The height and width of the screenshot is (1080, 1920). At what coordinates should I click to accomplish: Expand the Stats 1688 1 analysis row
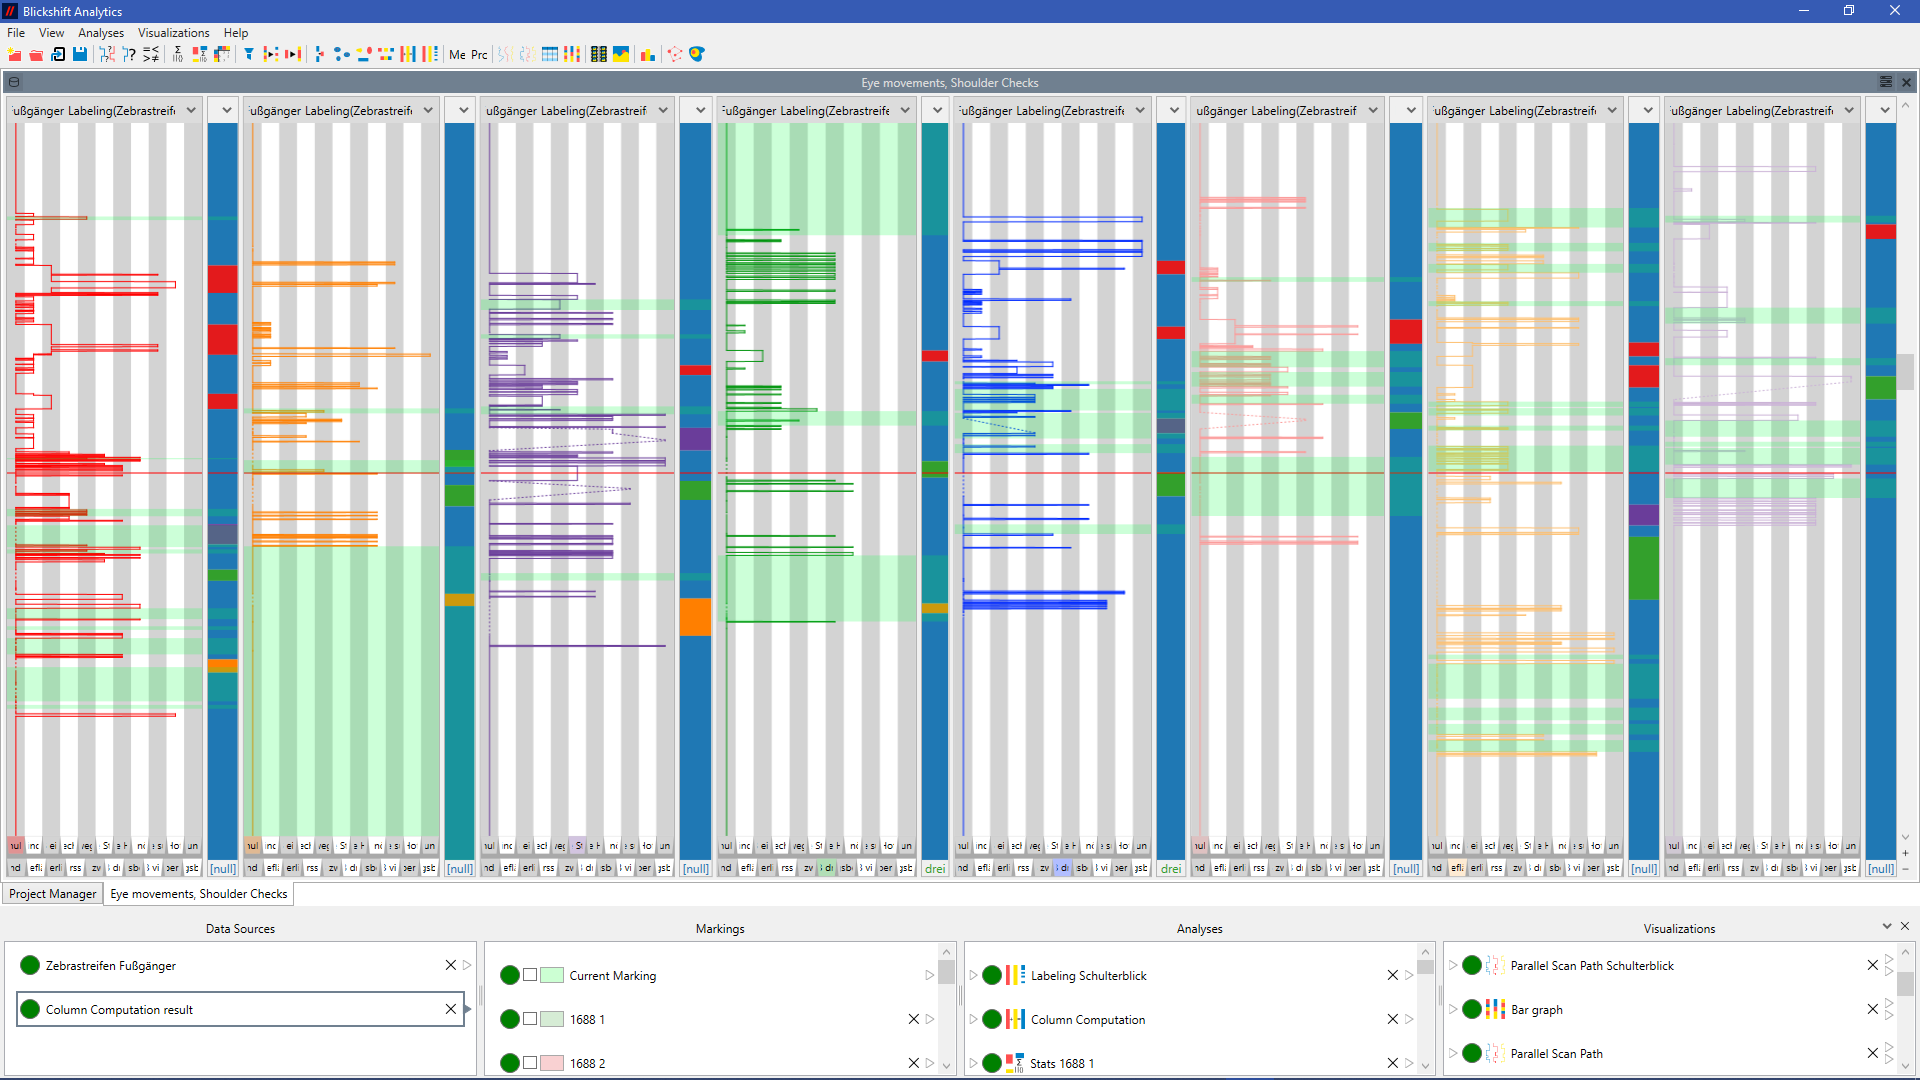tap(973, 1063)
